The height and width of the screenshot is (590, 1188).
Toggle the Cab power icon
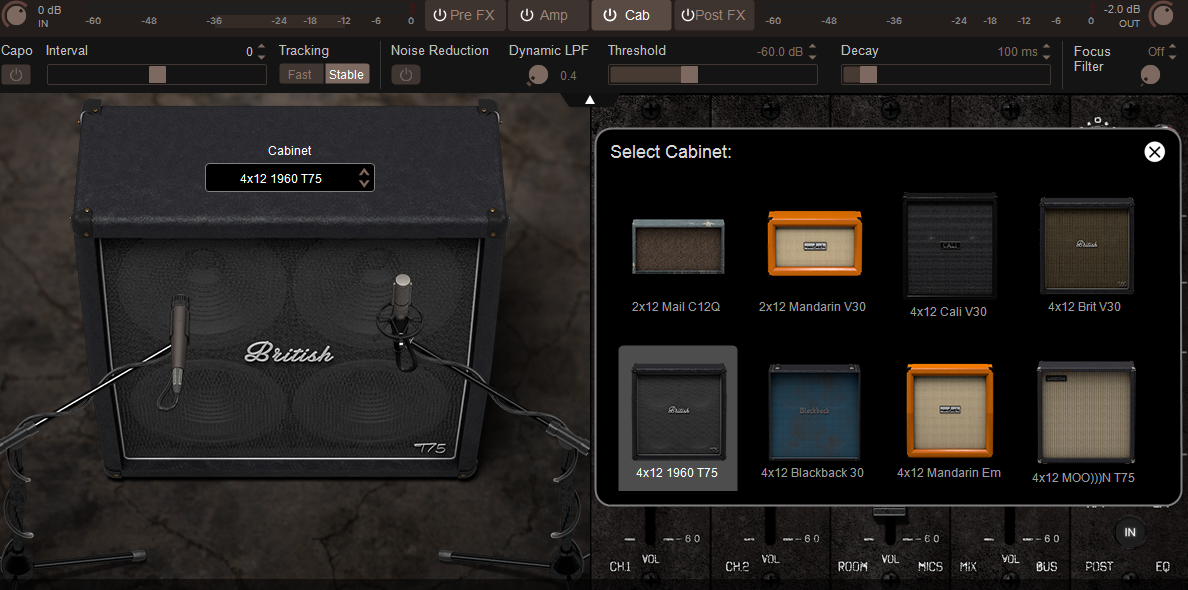(x=610, y=15)
